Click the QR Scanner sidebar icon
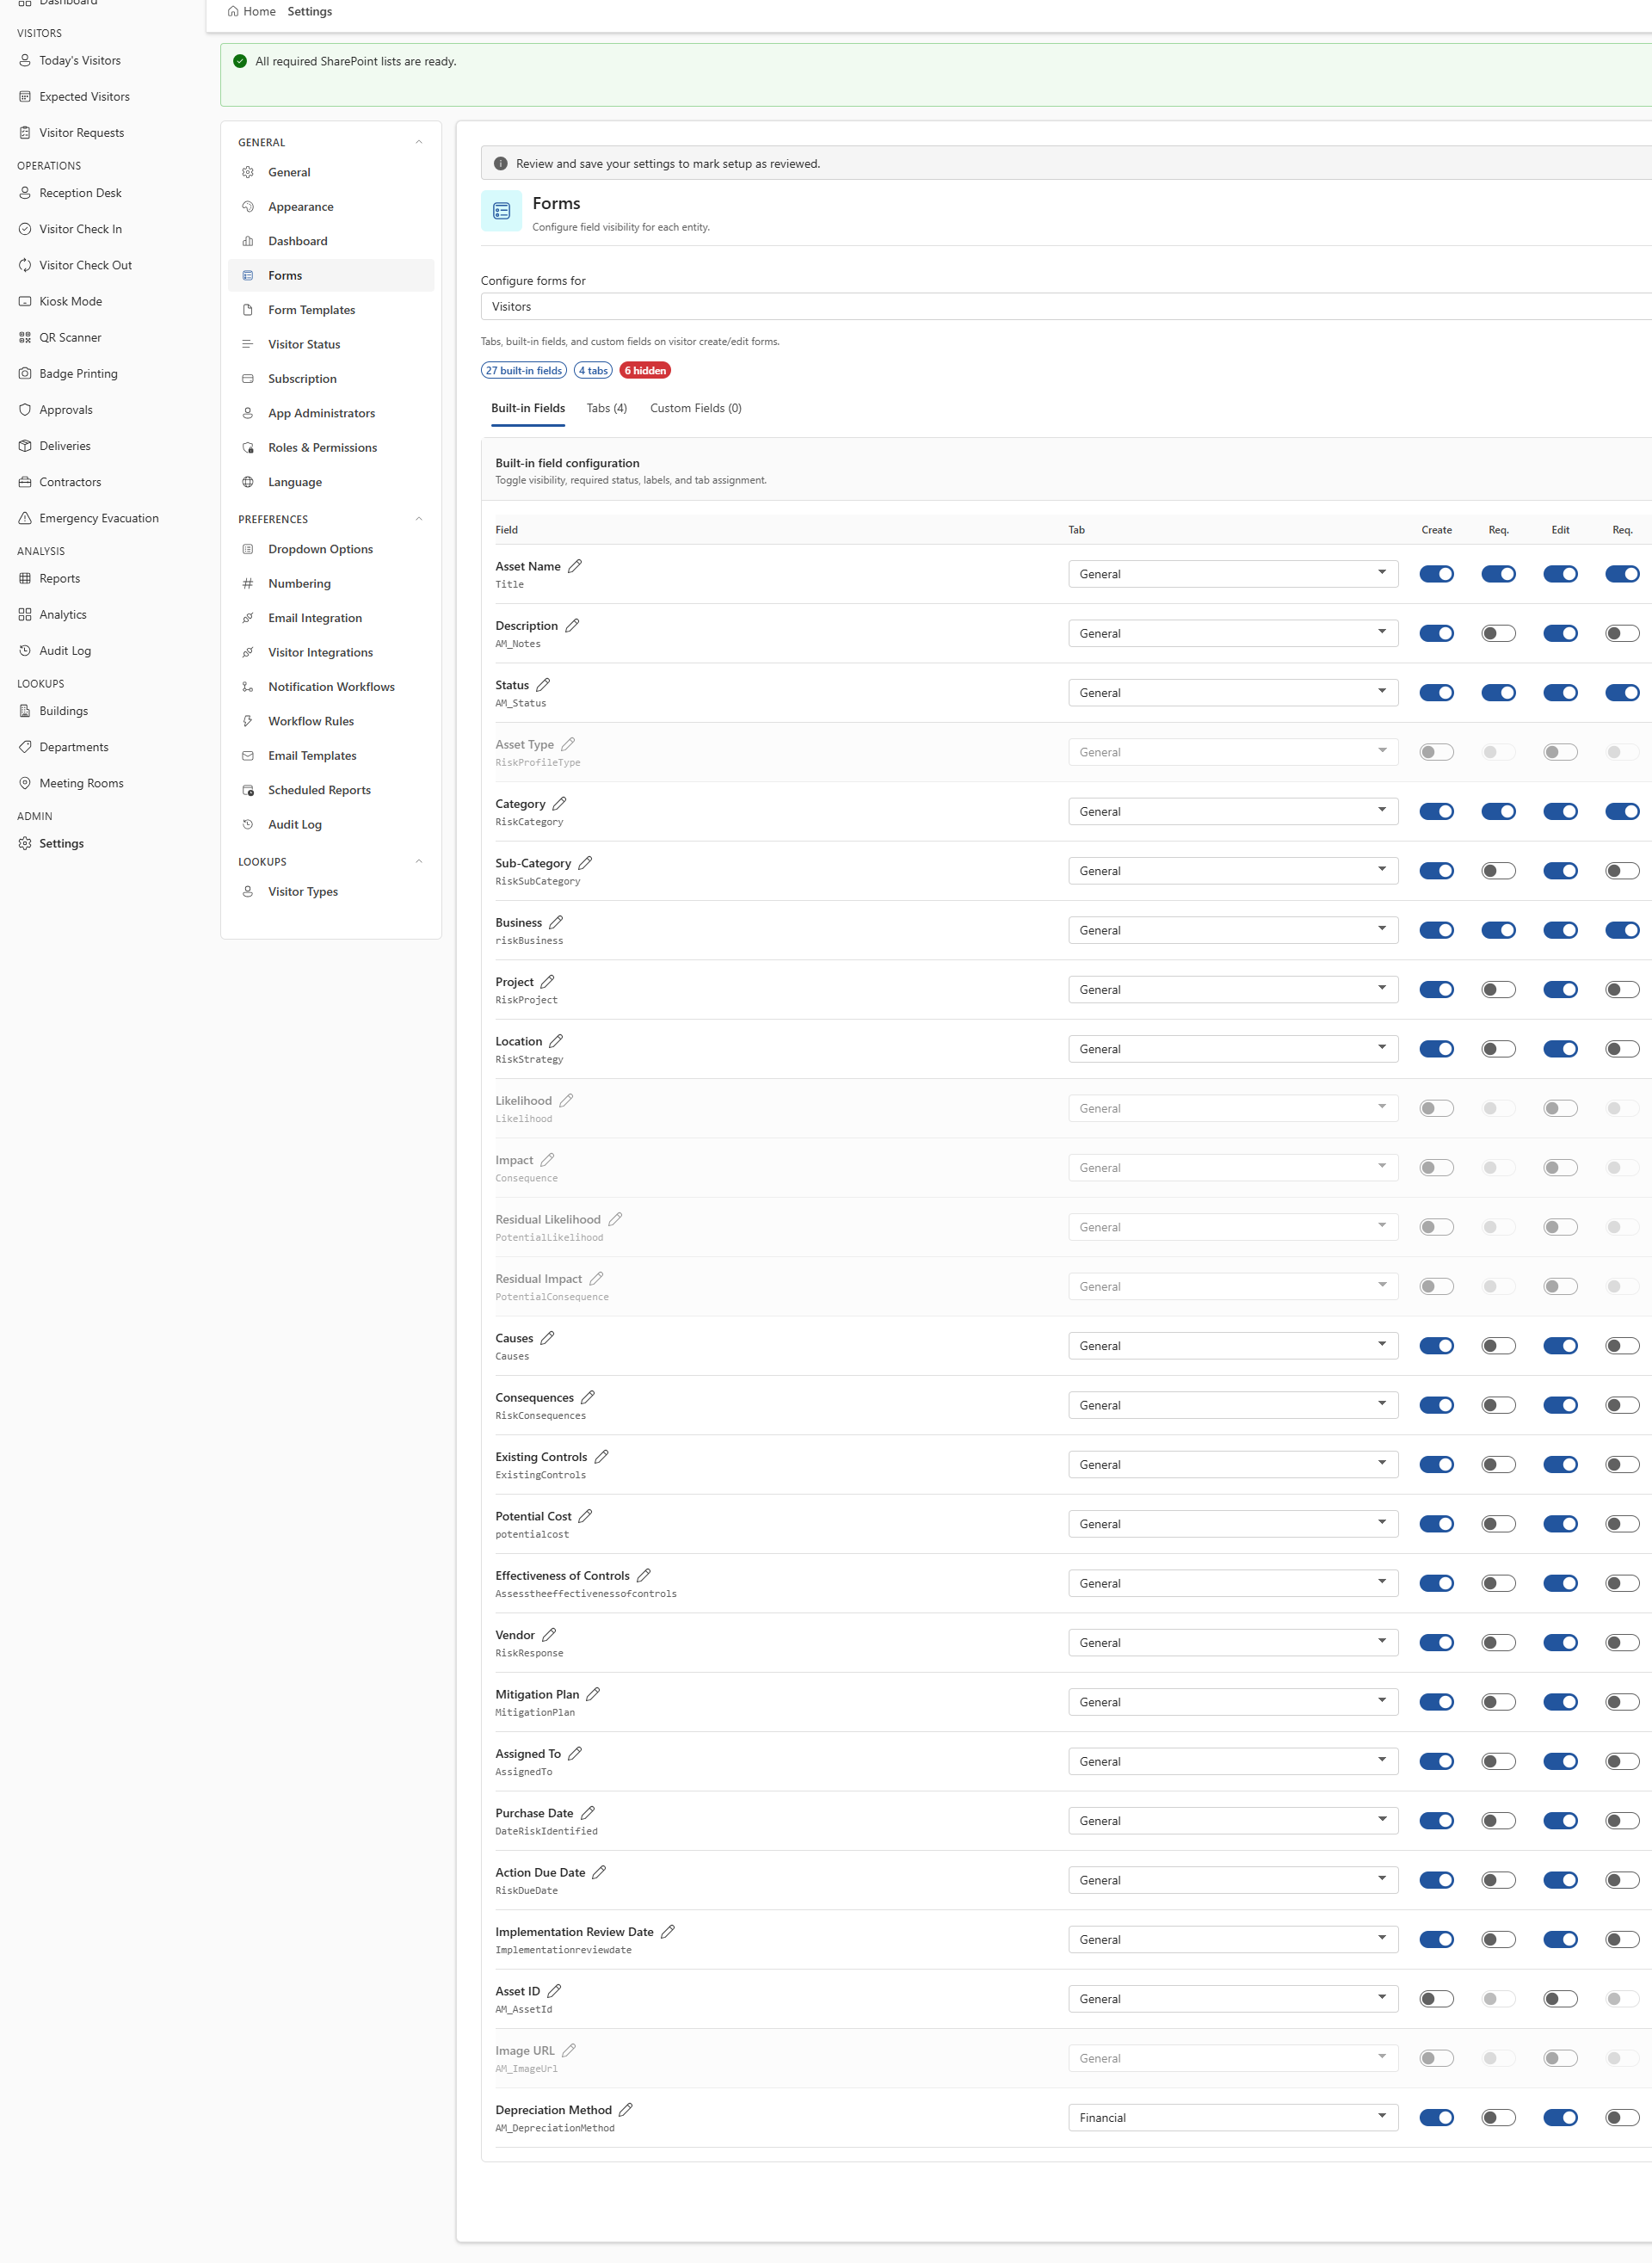Image resolution: width=1652 pixels, height=2263 pixels. coord(25,337)
